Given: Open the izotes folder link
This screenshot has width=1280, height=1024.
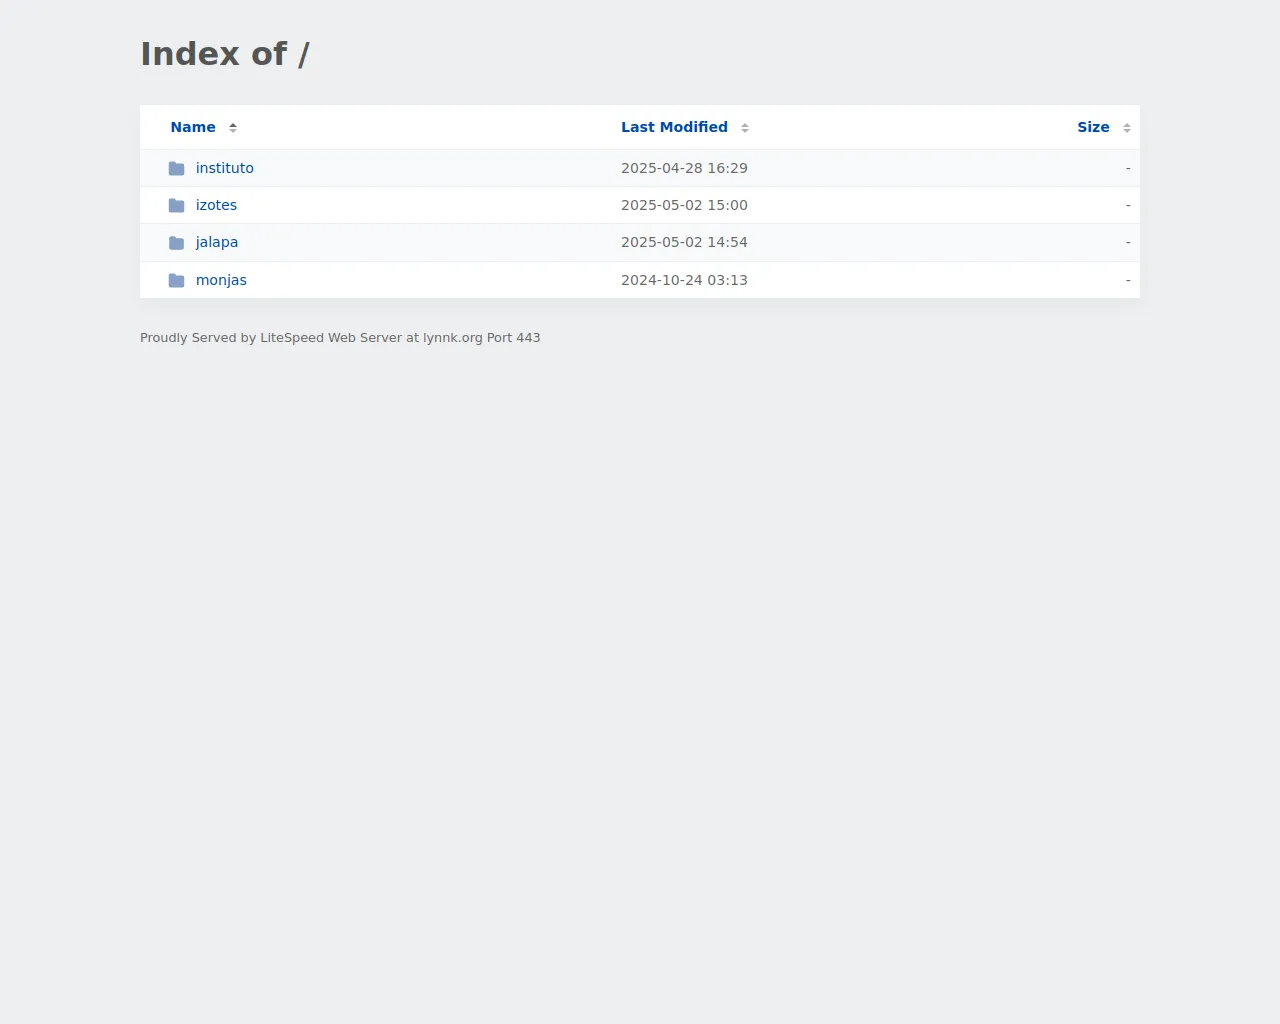Looking at the screenshot, I should coord(216,205).
